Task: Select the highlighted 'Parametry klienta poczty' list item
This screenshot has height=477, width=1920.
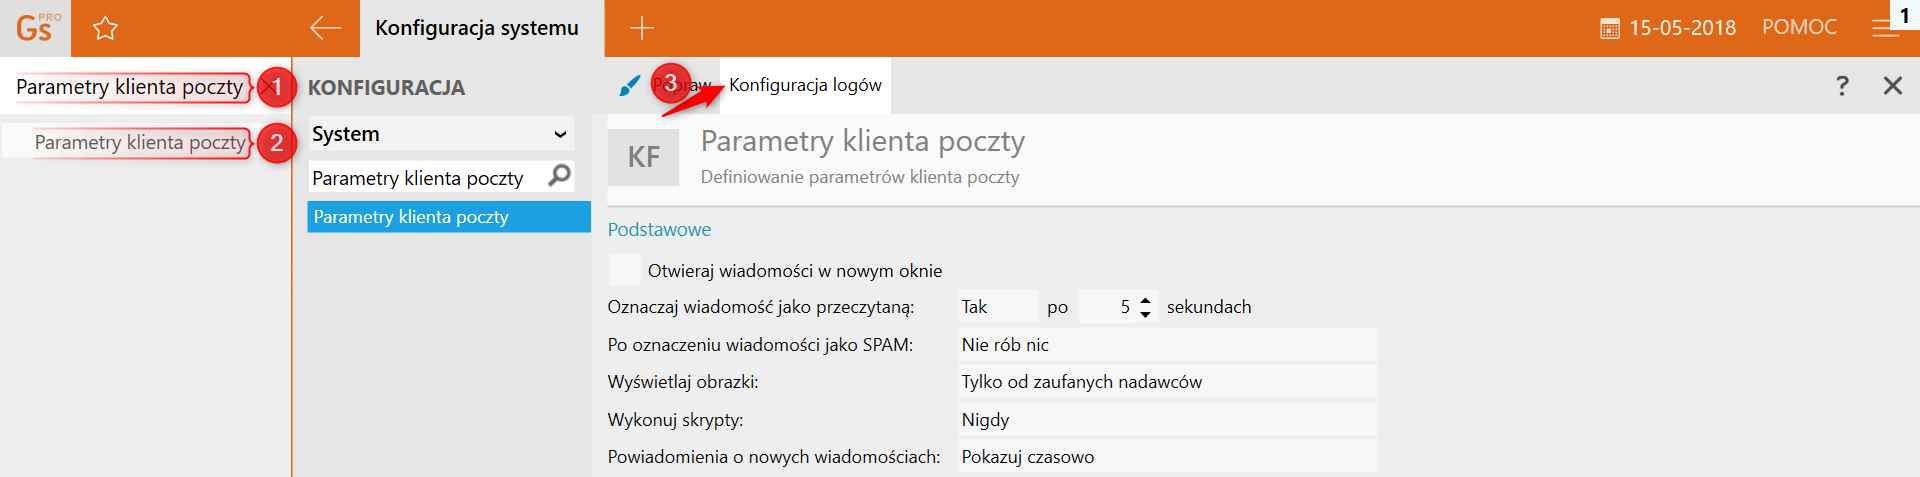Action: click(x=448, y=217)
